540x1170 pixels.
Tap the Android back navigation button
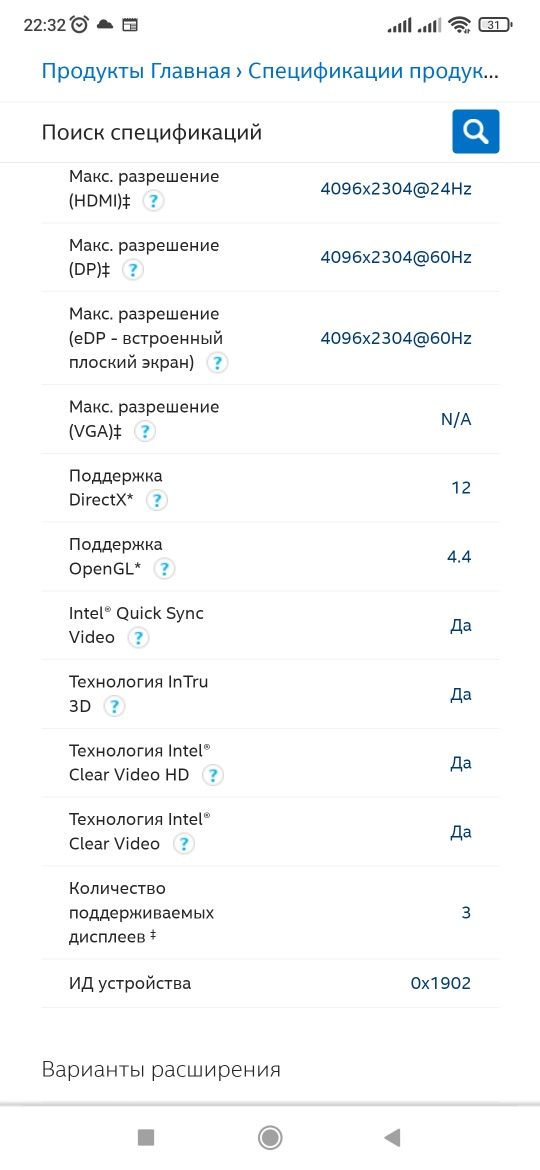(392, 1137)
